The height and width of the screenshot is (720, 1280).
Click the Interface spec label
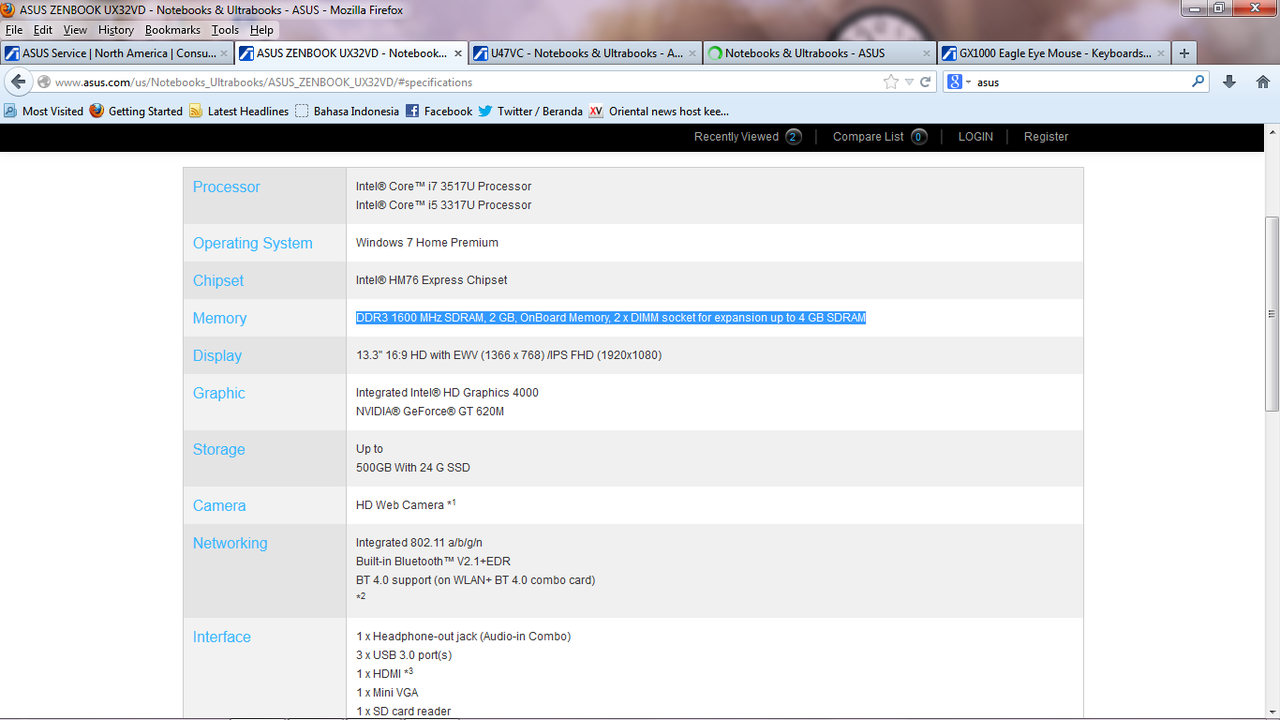(222, 637)
